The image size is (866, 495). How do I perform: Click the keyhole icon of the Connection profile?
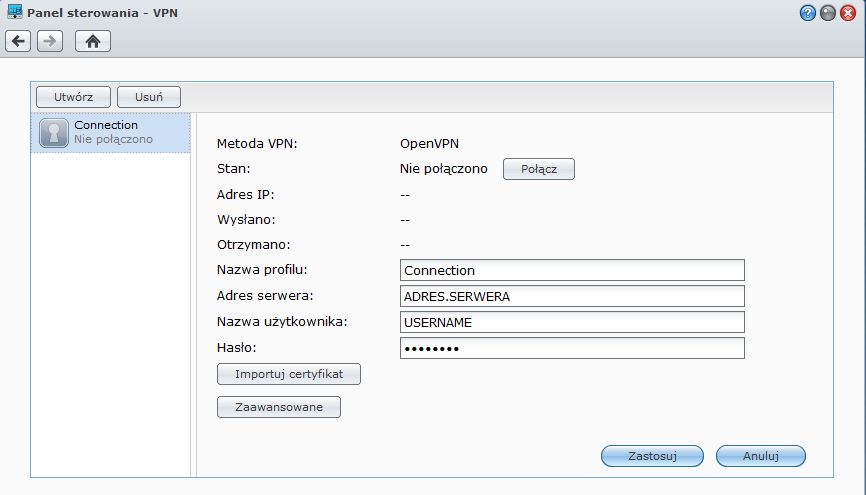click(x=54, y=133)
